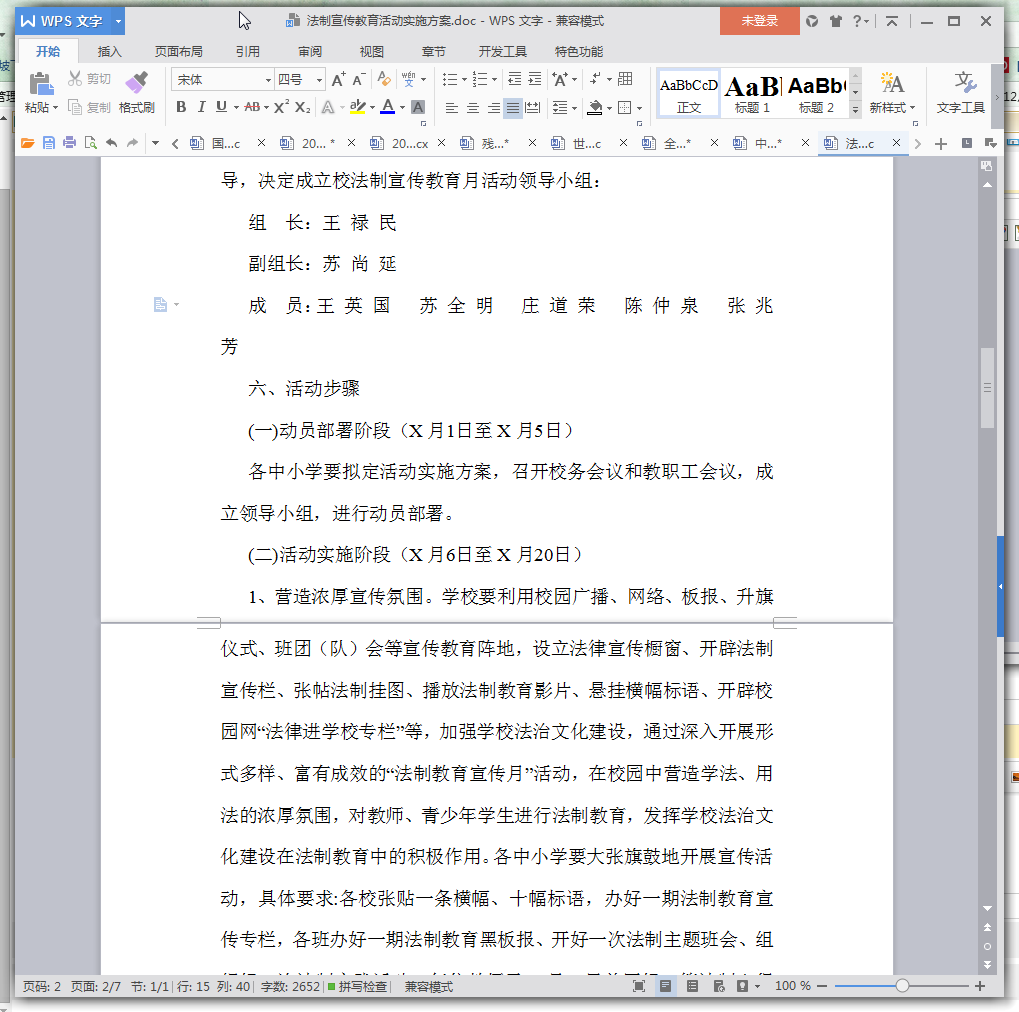Open the 开发工具 ribbon tab
Image resolution: width=1019 pixels, height=1012 pixels.
(502, 51)
